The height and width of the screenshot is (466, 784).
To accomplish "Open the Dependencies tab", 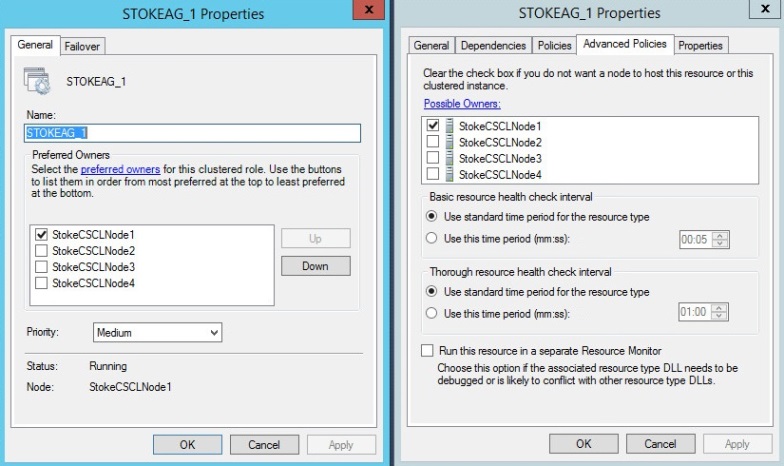I will pyautogui.click(x=493, y=45).
